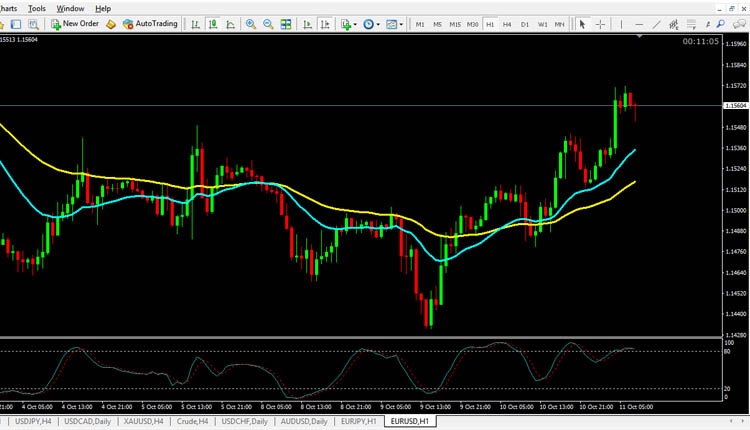750x430 pixels.
Task: Select the arrow cursor tool
Action: (x=582, y=24)
